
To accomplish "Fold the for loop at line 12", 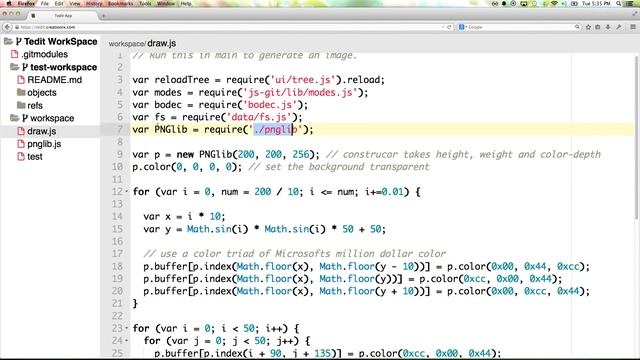I will click(127, 191).
